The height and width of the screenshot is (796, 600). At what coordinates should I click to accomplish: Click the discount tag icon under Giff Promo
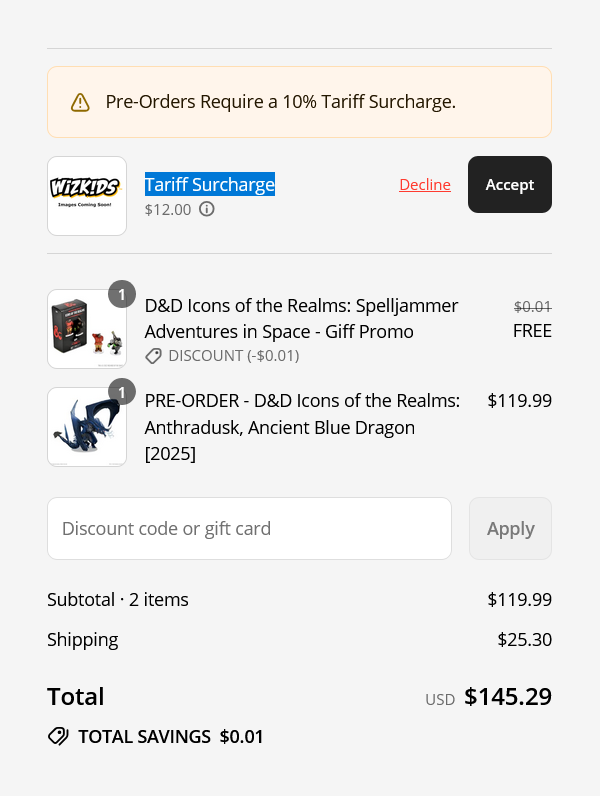[153, 356]
